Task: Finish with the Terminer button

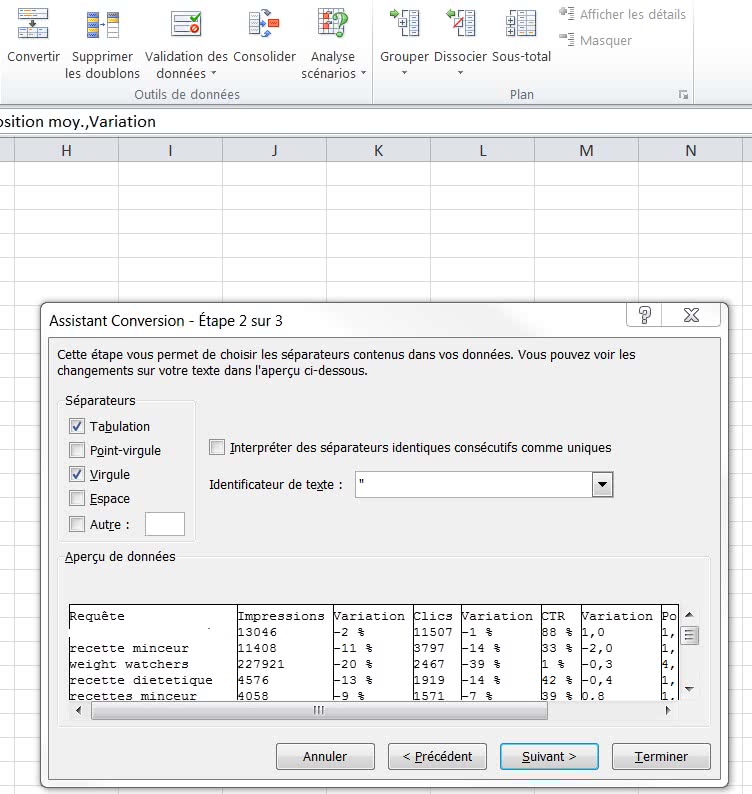Action: 661,757
